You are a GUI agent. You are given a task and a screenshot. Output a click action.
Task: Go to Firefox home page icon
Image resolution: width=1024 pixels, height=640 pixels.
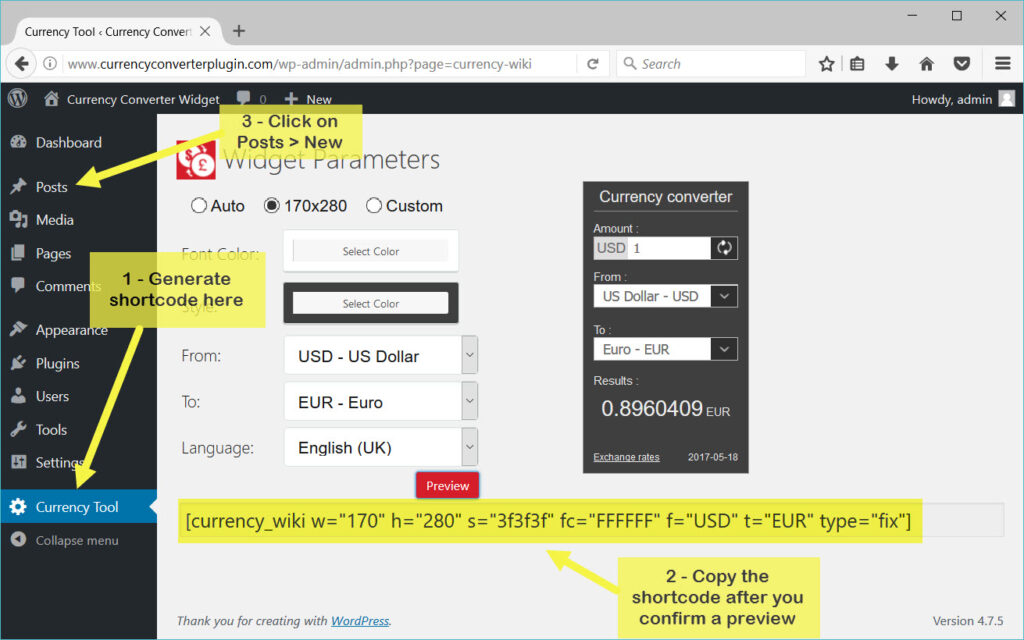coord(926,63)
